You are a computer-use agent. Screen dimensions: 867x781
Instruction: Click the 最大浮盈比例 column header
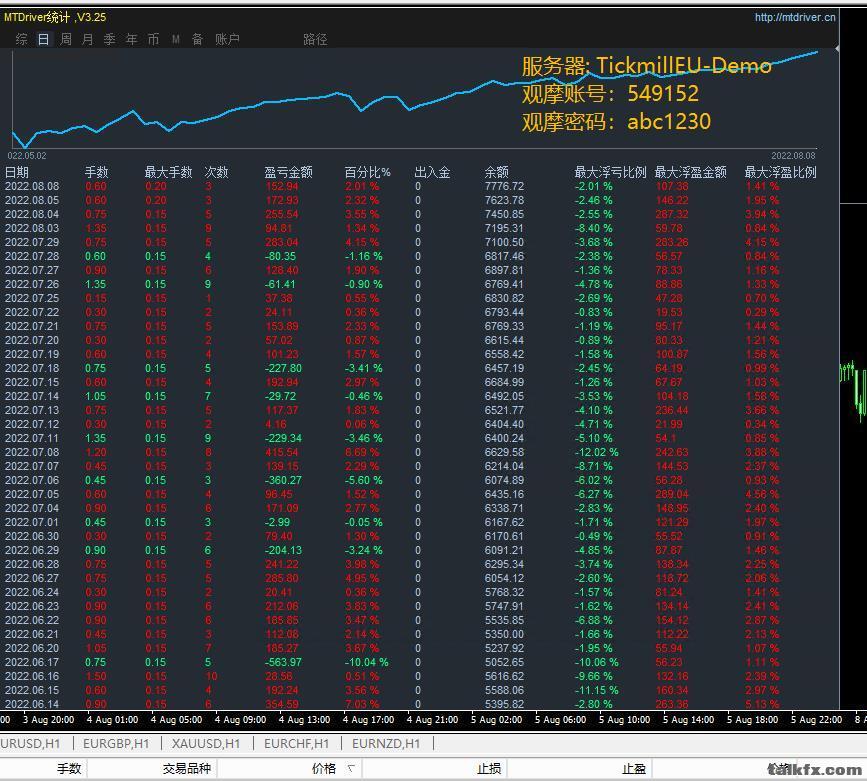(x=780, y=172)
